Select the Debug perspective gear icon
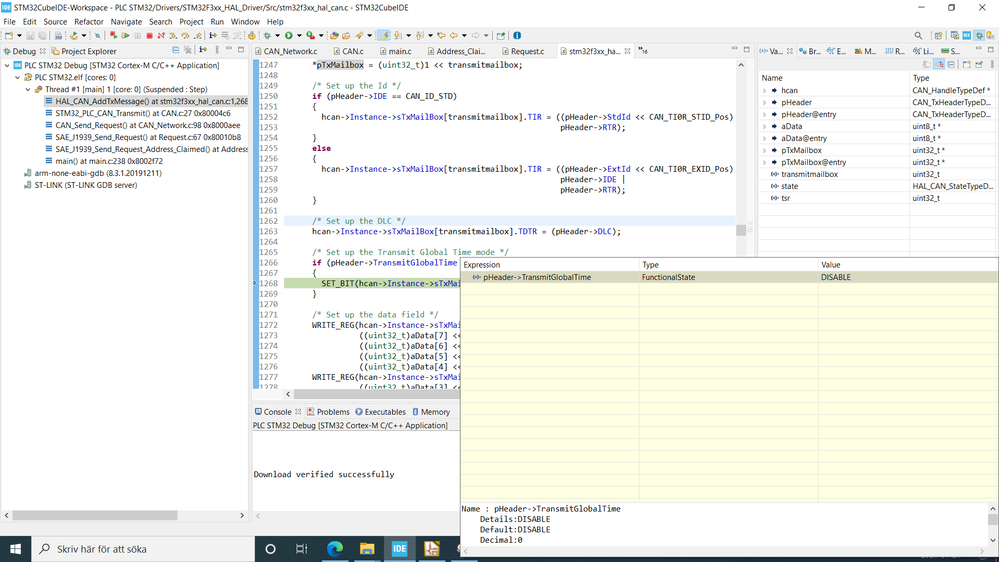 pyautogui.click(x=979, y=36)
